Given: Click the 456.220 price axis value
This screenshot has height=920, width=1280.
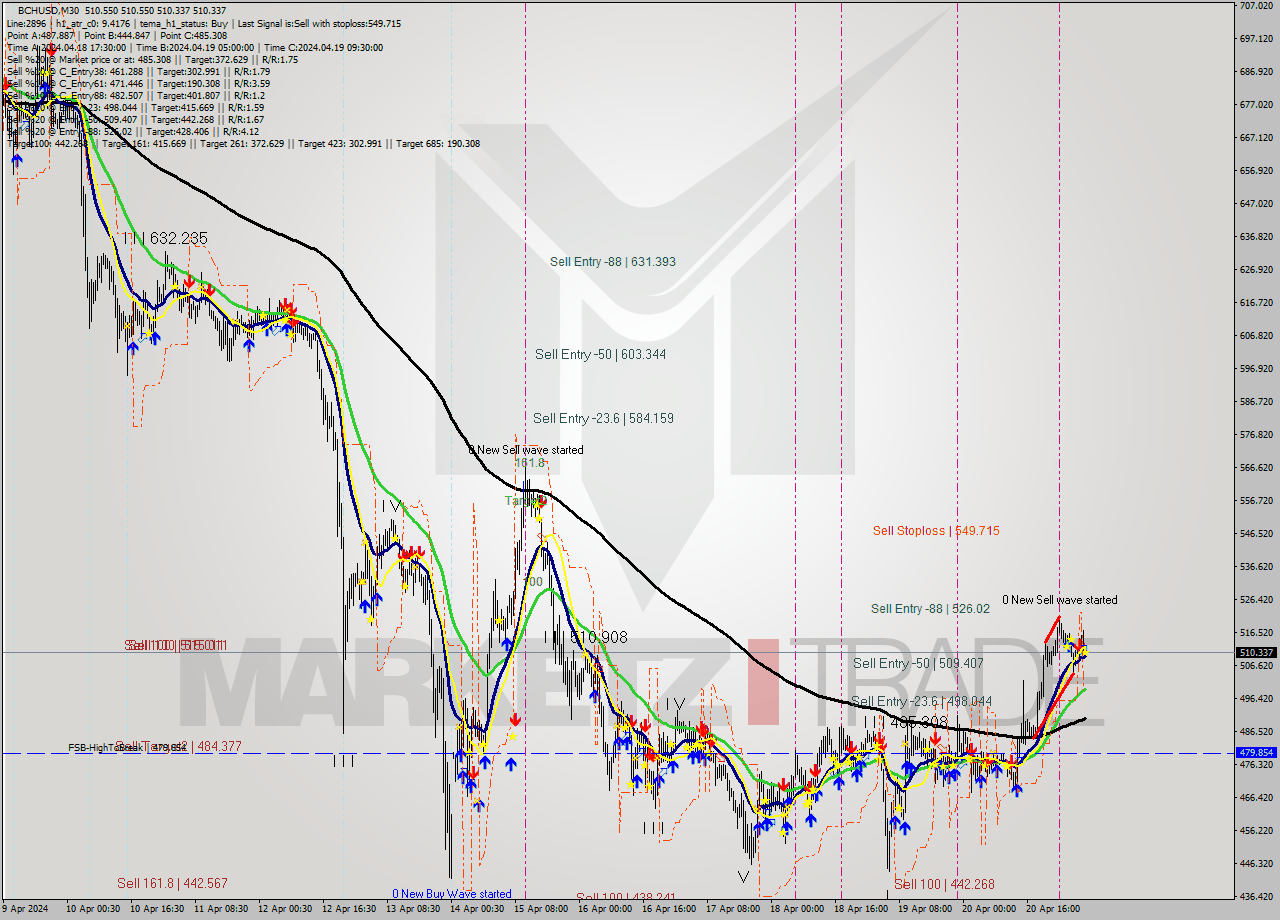Looking at the screenshot, I should 1255,831.
